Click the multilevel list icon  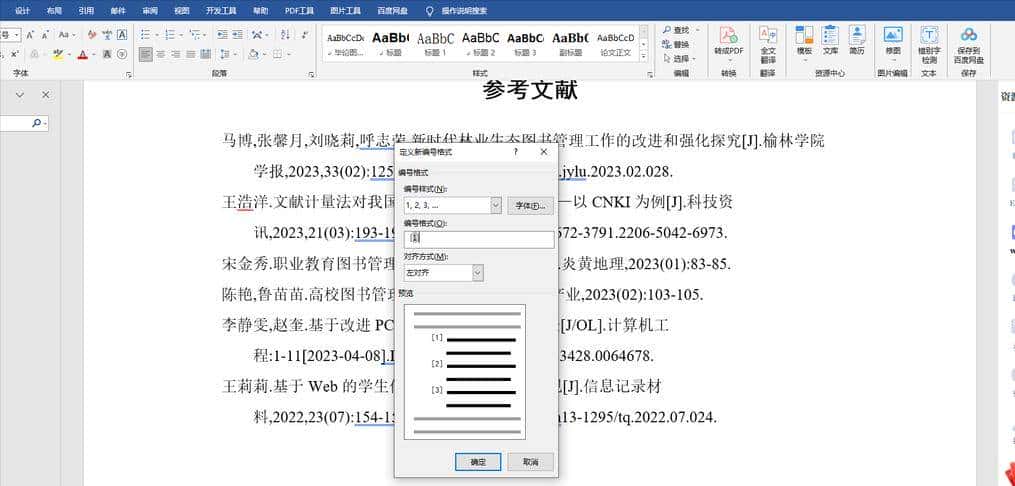click(x=194, y=35)
